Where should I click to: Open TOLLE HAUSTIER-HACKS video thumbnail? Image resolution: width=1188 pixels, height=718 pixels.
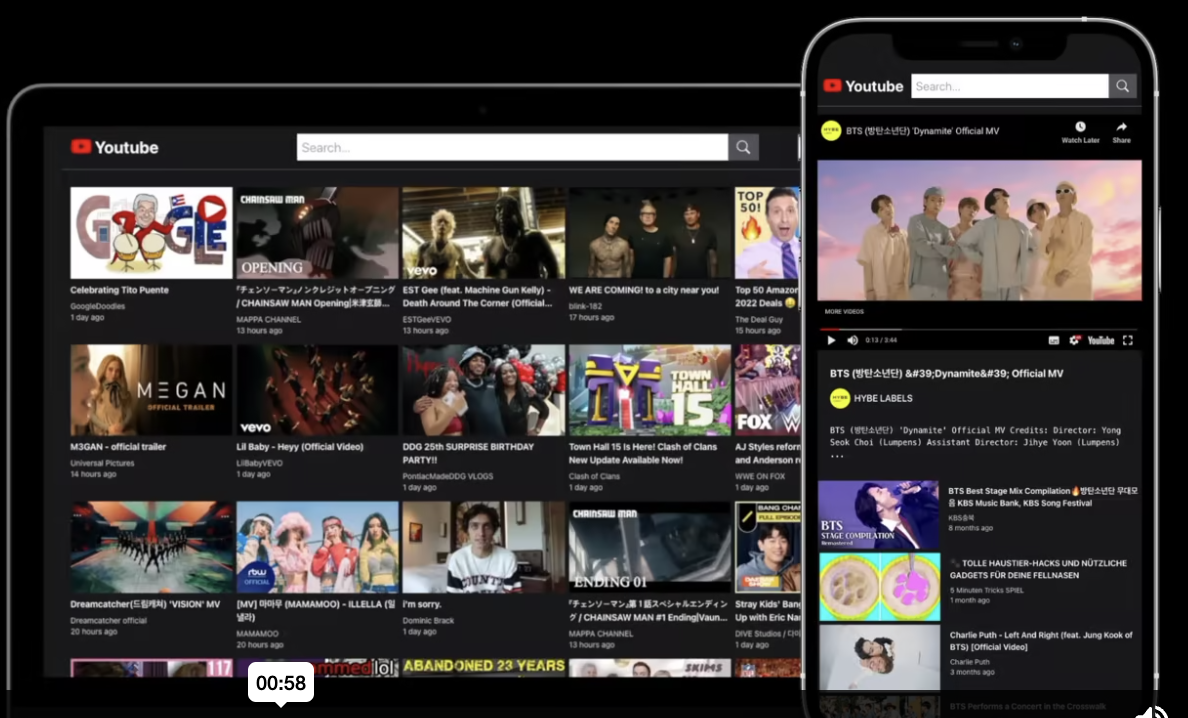click(x=879, y=587)
